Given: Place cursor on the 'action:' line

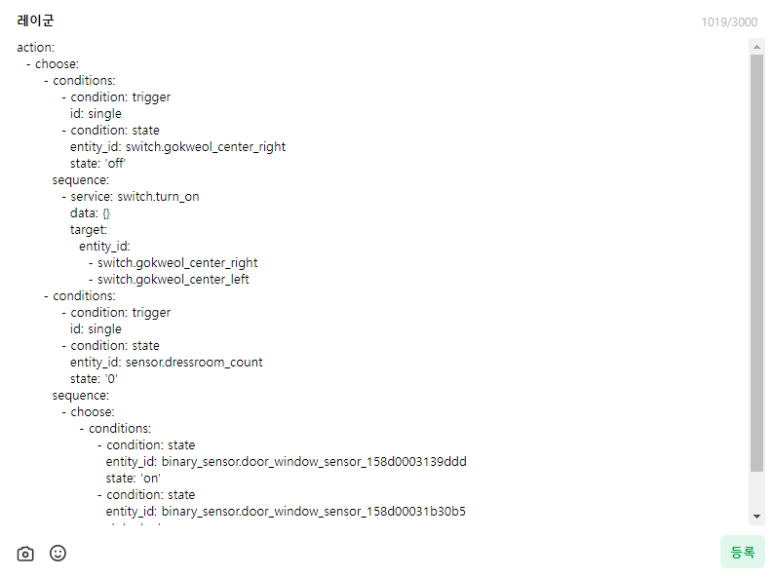Looking at the screenshot, I should [x=35, y=47].
